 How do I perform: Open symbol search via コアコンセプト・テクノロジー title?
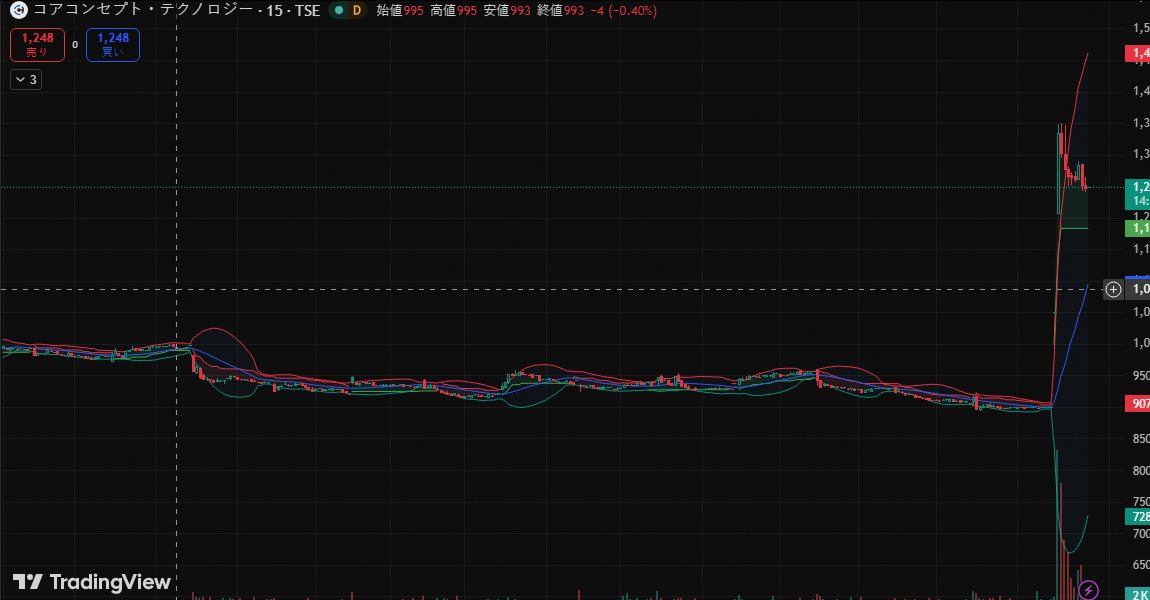click(143, 10)
